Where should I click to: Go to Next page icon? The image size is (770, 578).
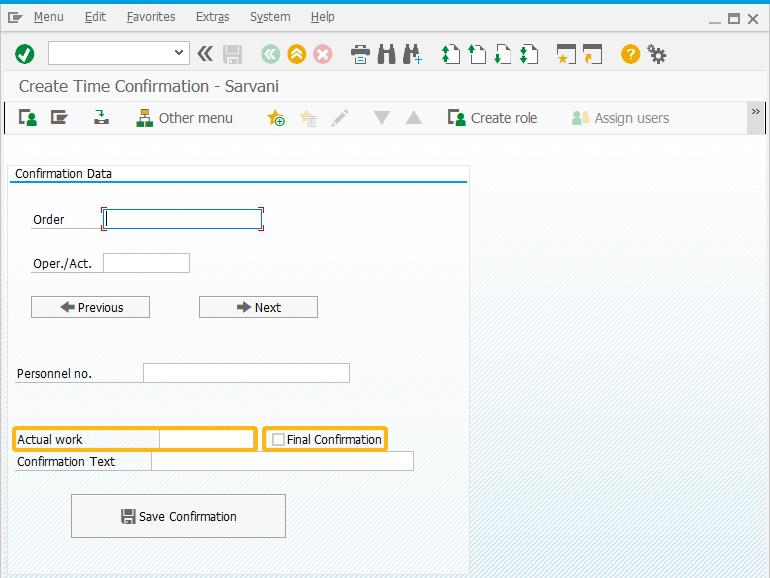[502, 54]
